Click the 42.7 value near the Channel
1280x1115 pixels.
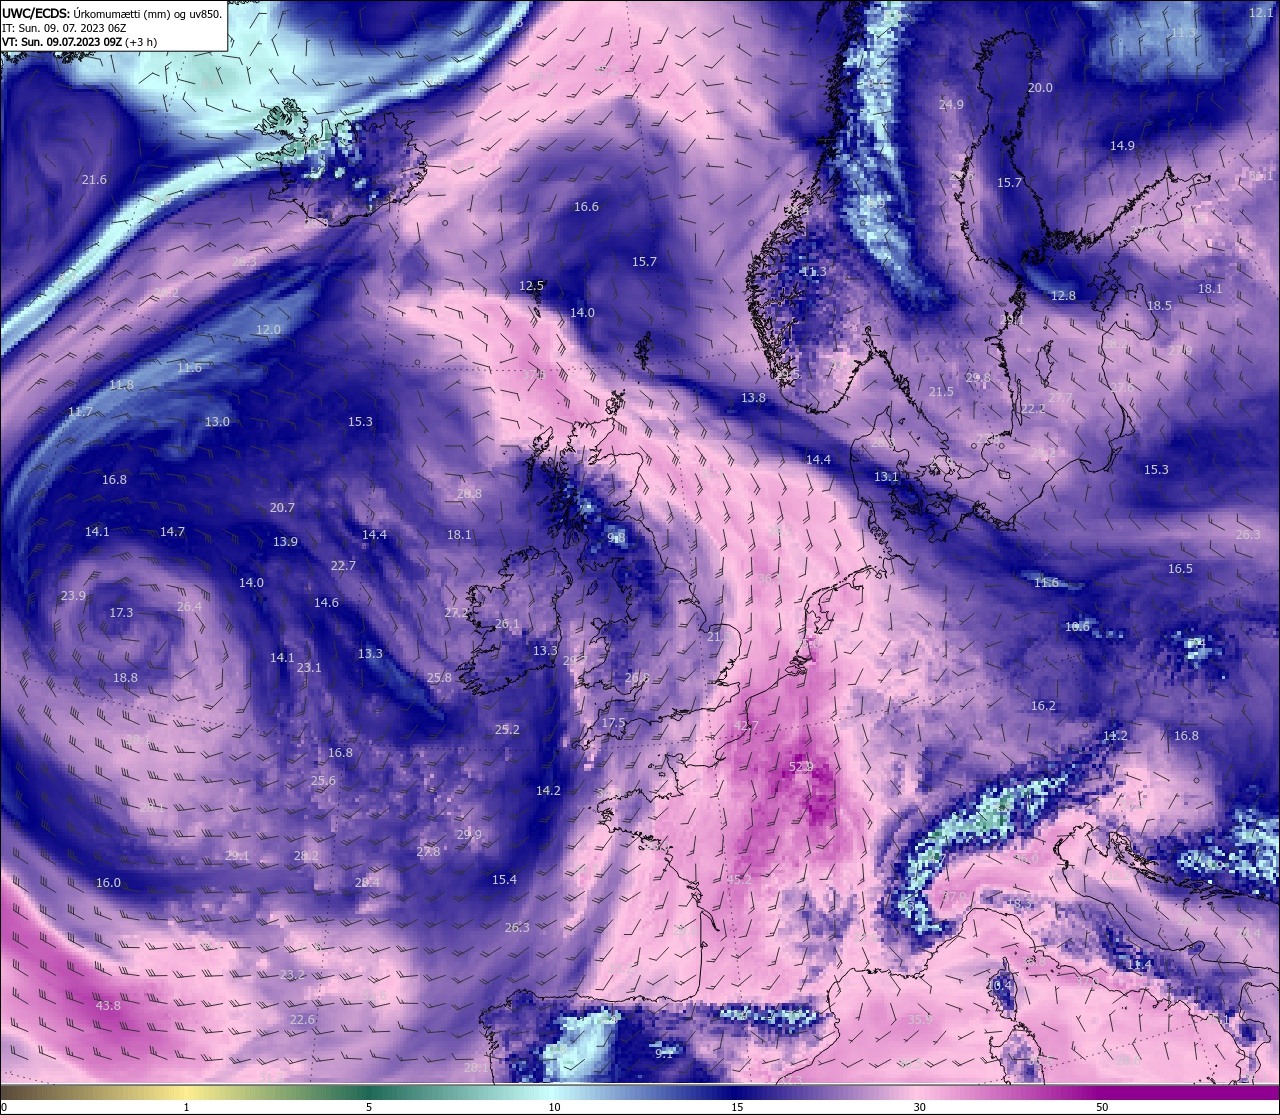[746, 726]
